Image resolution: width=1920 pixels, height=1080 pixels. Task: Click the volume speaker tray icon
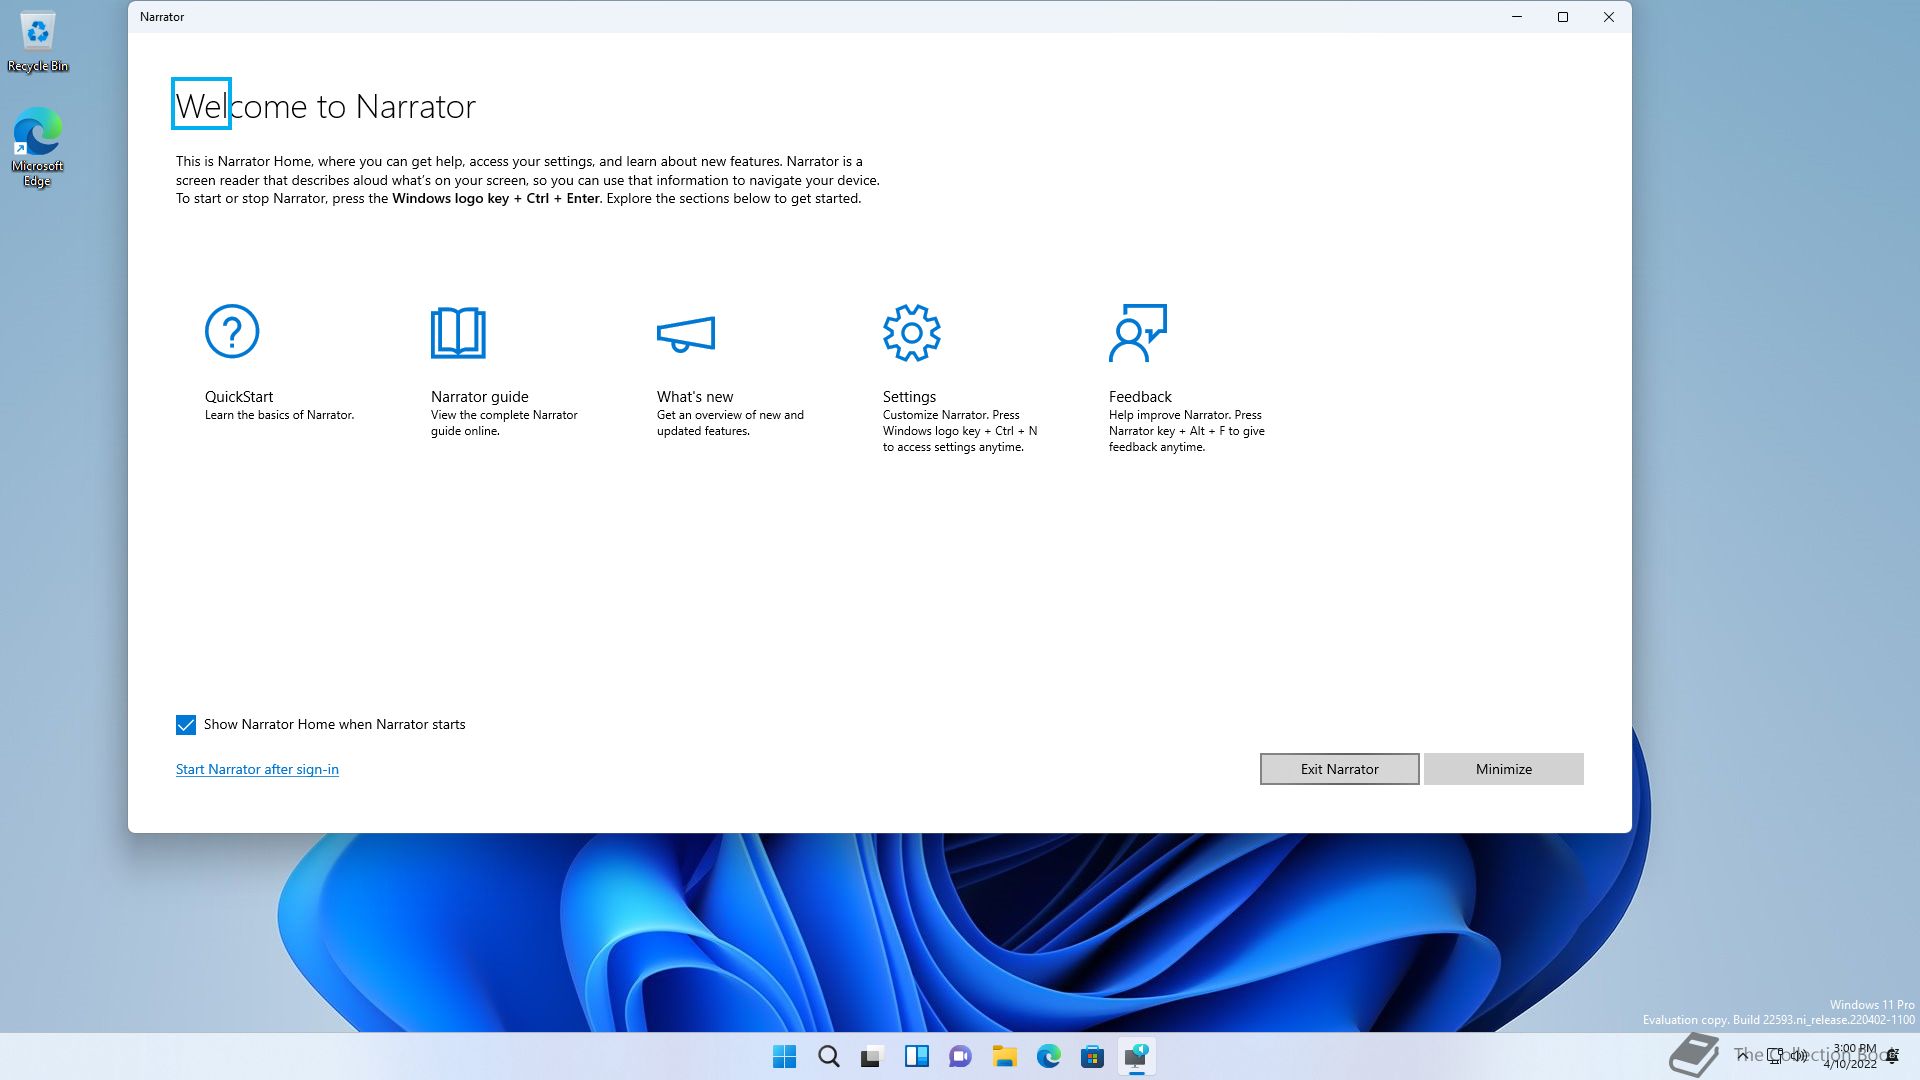(x=1799, y=1056)
